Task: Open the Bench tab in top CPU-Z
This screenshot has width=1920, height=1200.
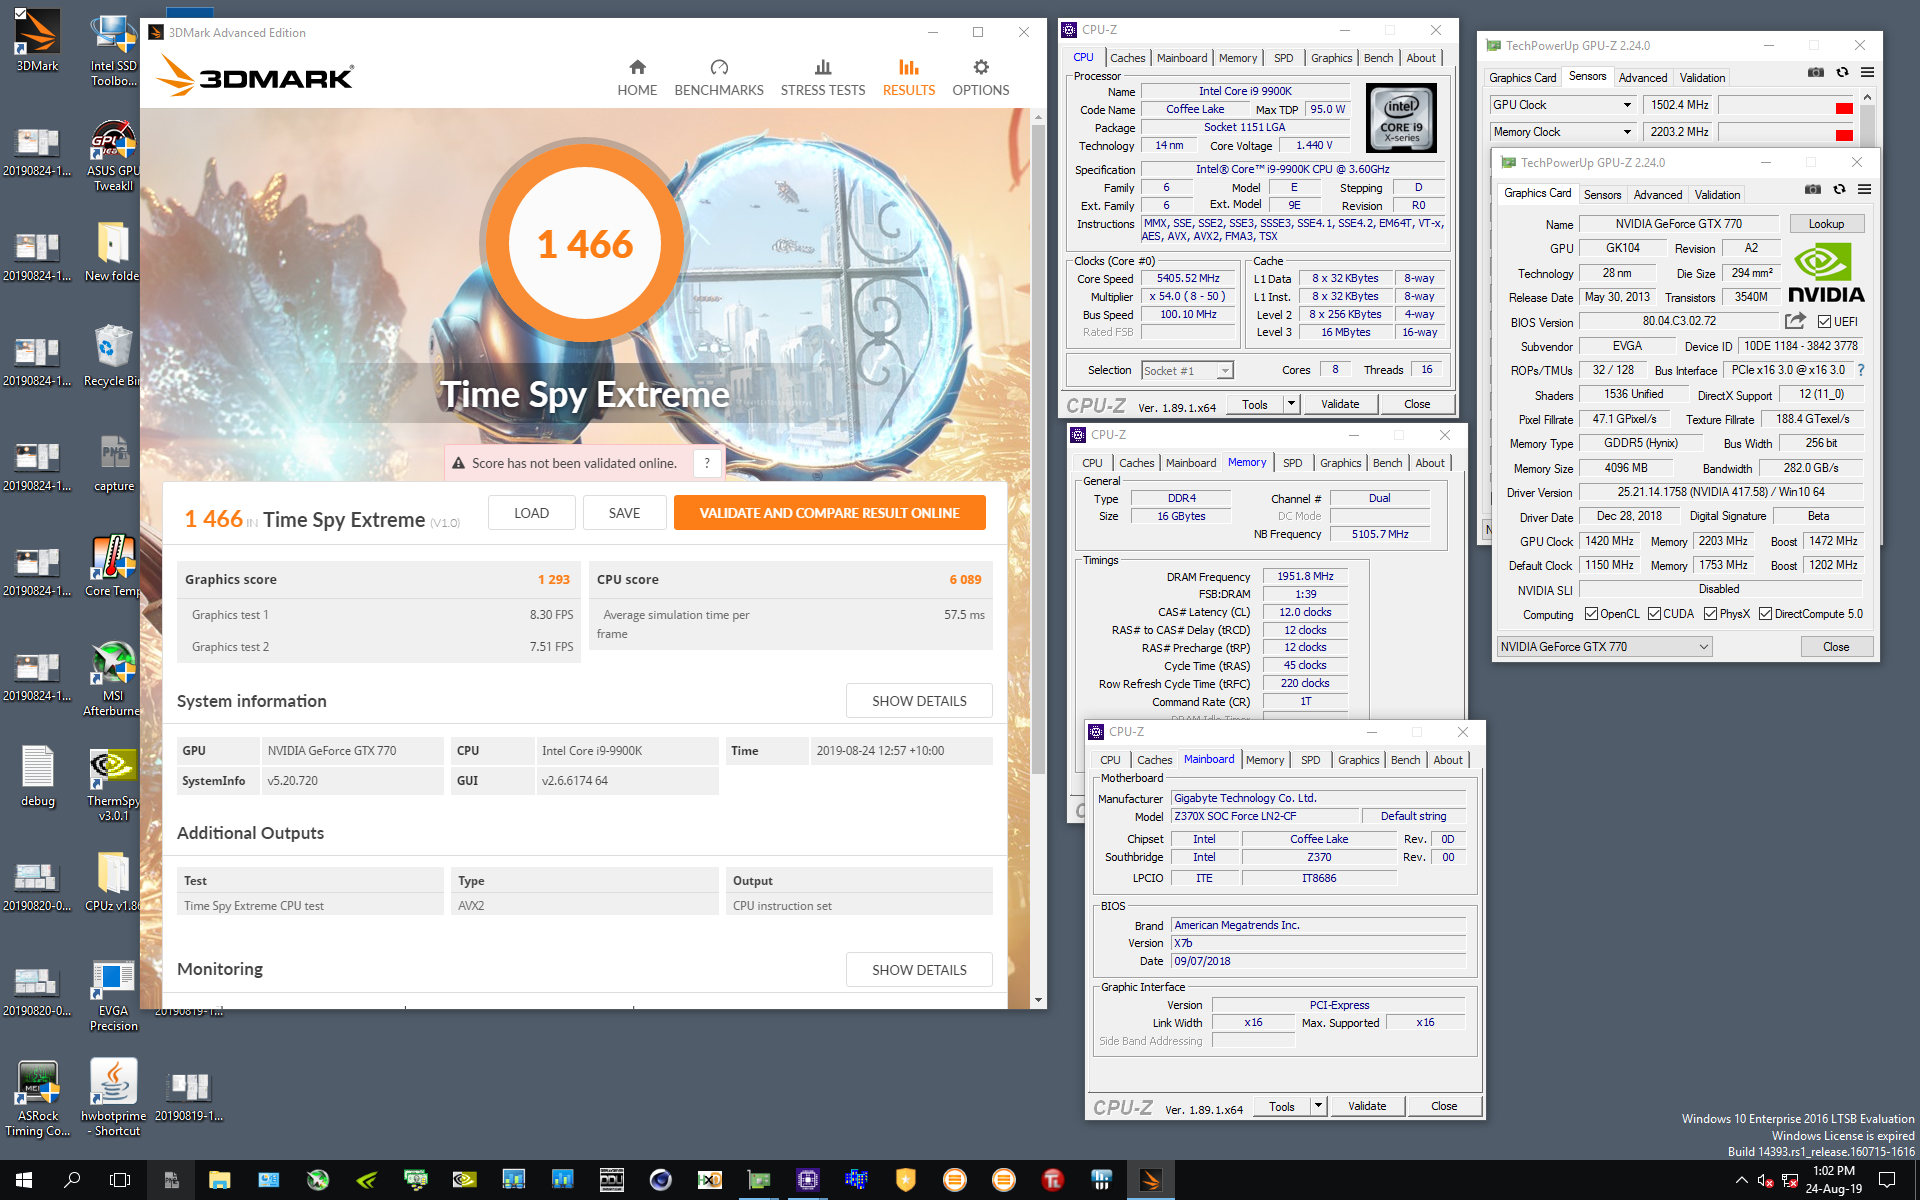Action: click(1378, 58)
